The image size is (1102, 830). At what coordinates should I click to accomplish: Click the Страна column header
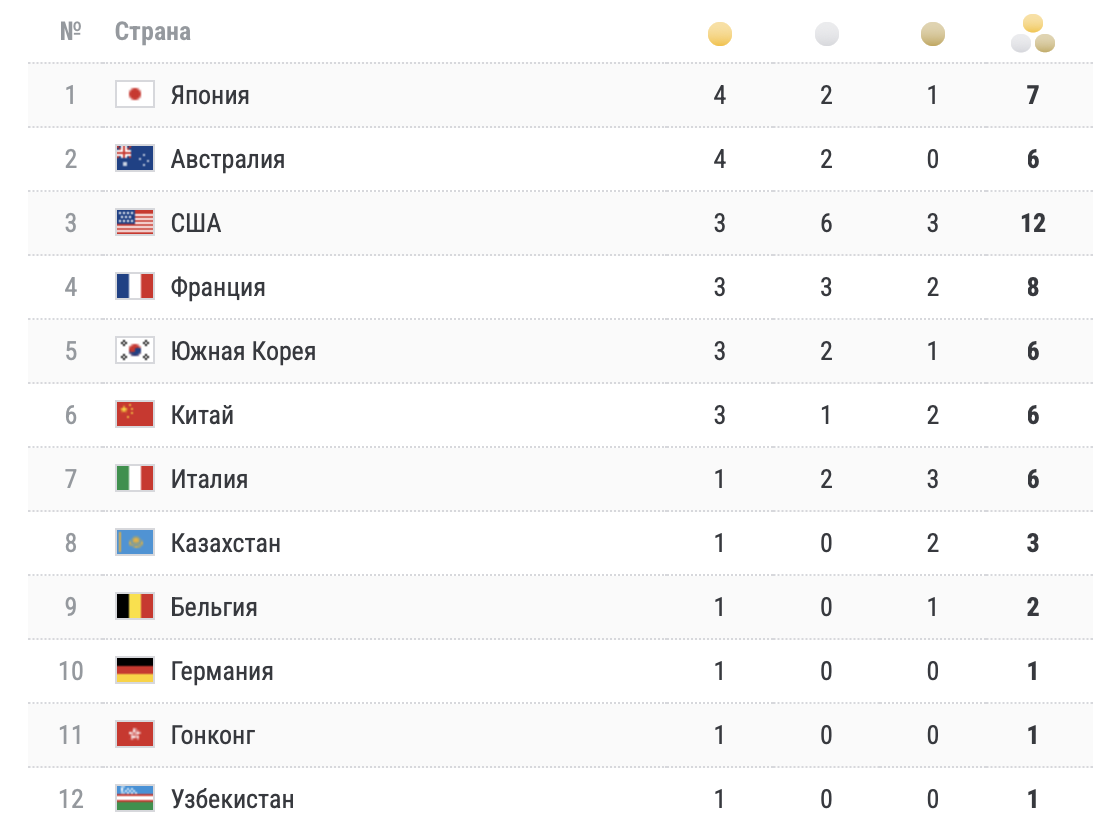click(x=152, y=32)
